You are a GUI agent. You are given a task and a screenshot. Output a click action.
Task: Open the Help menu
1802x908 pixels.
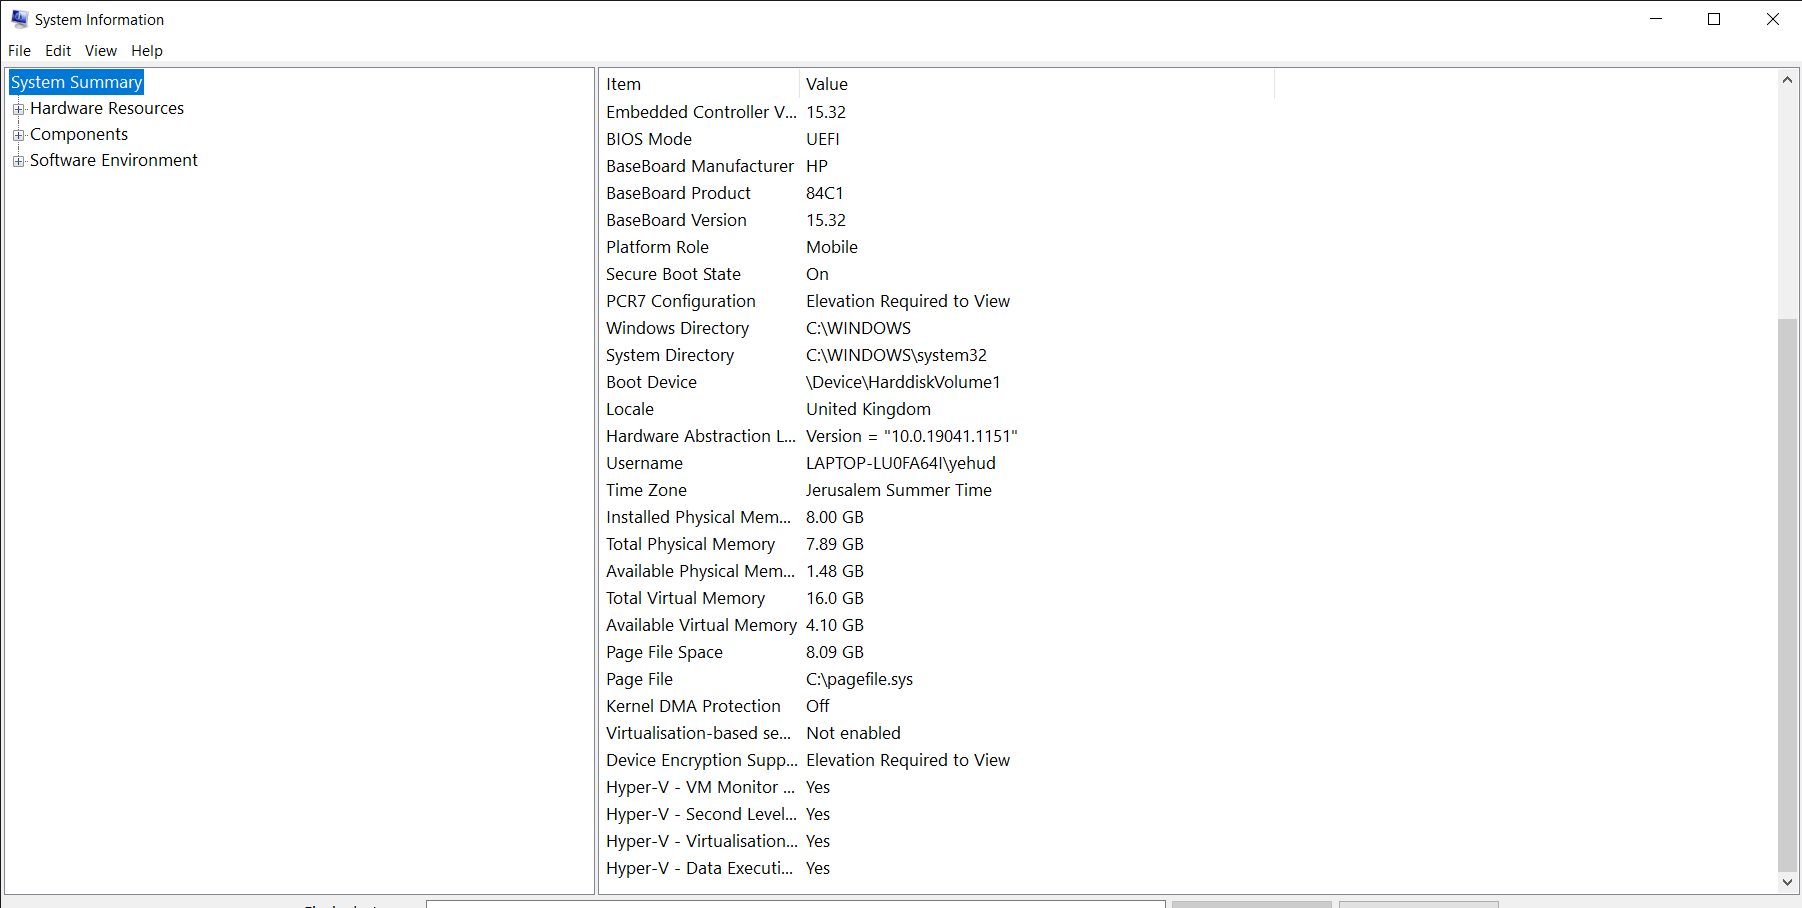coord(147,51)
